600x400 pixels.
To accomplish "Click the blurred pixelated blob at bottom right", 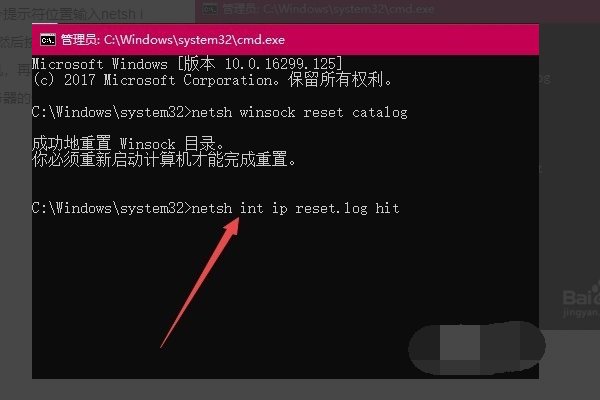I will (x=476, y=348).
